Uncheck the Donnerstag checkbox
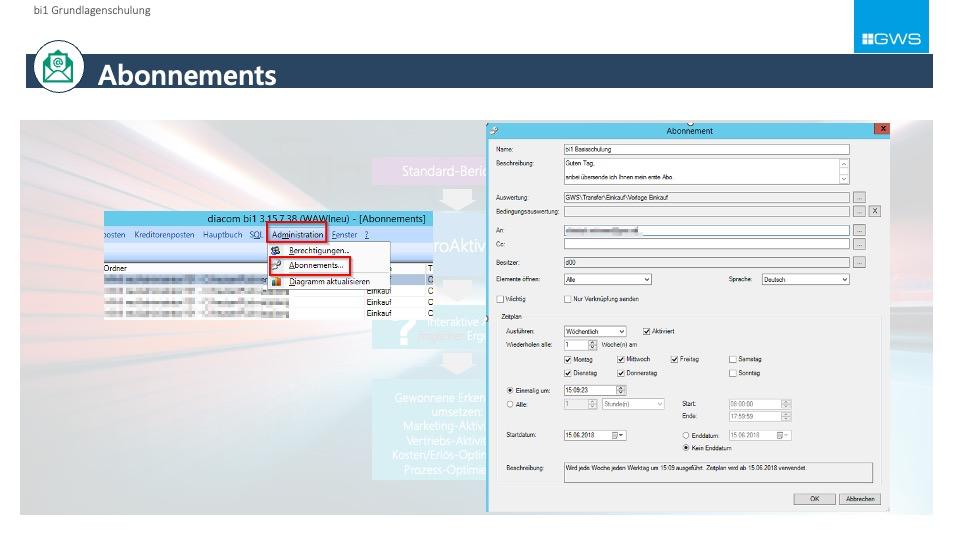The image size is (960, 540). tap(621, 373)
